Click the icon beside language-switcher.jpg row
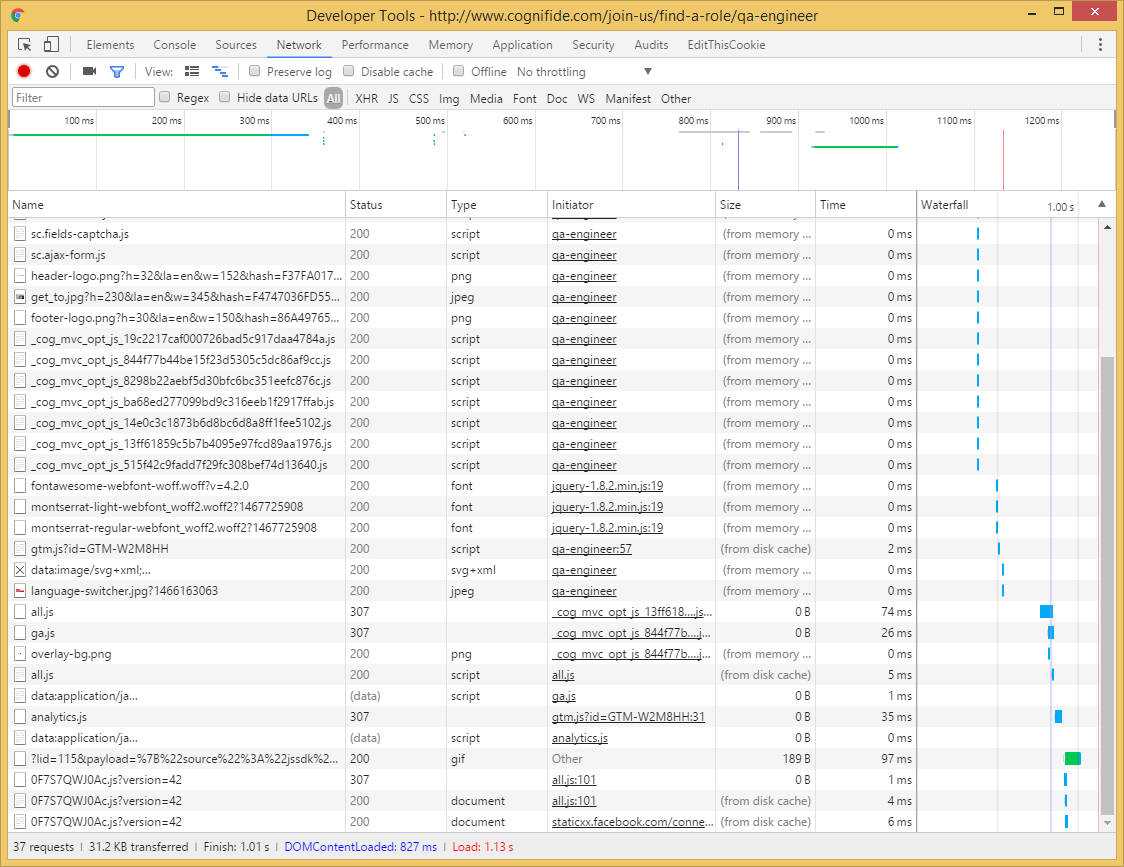This screenshot has width=1124, height=867. coord(20,591)
